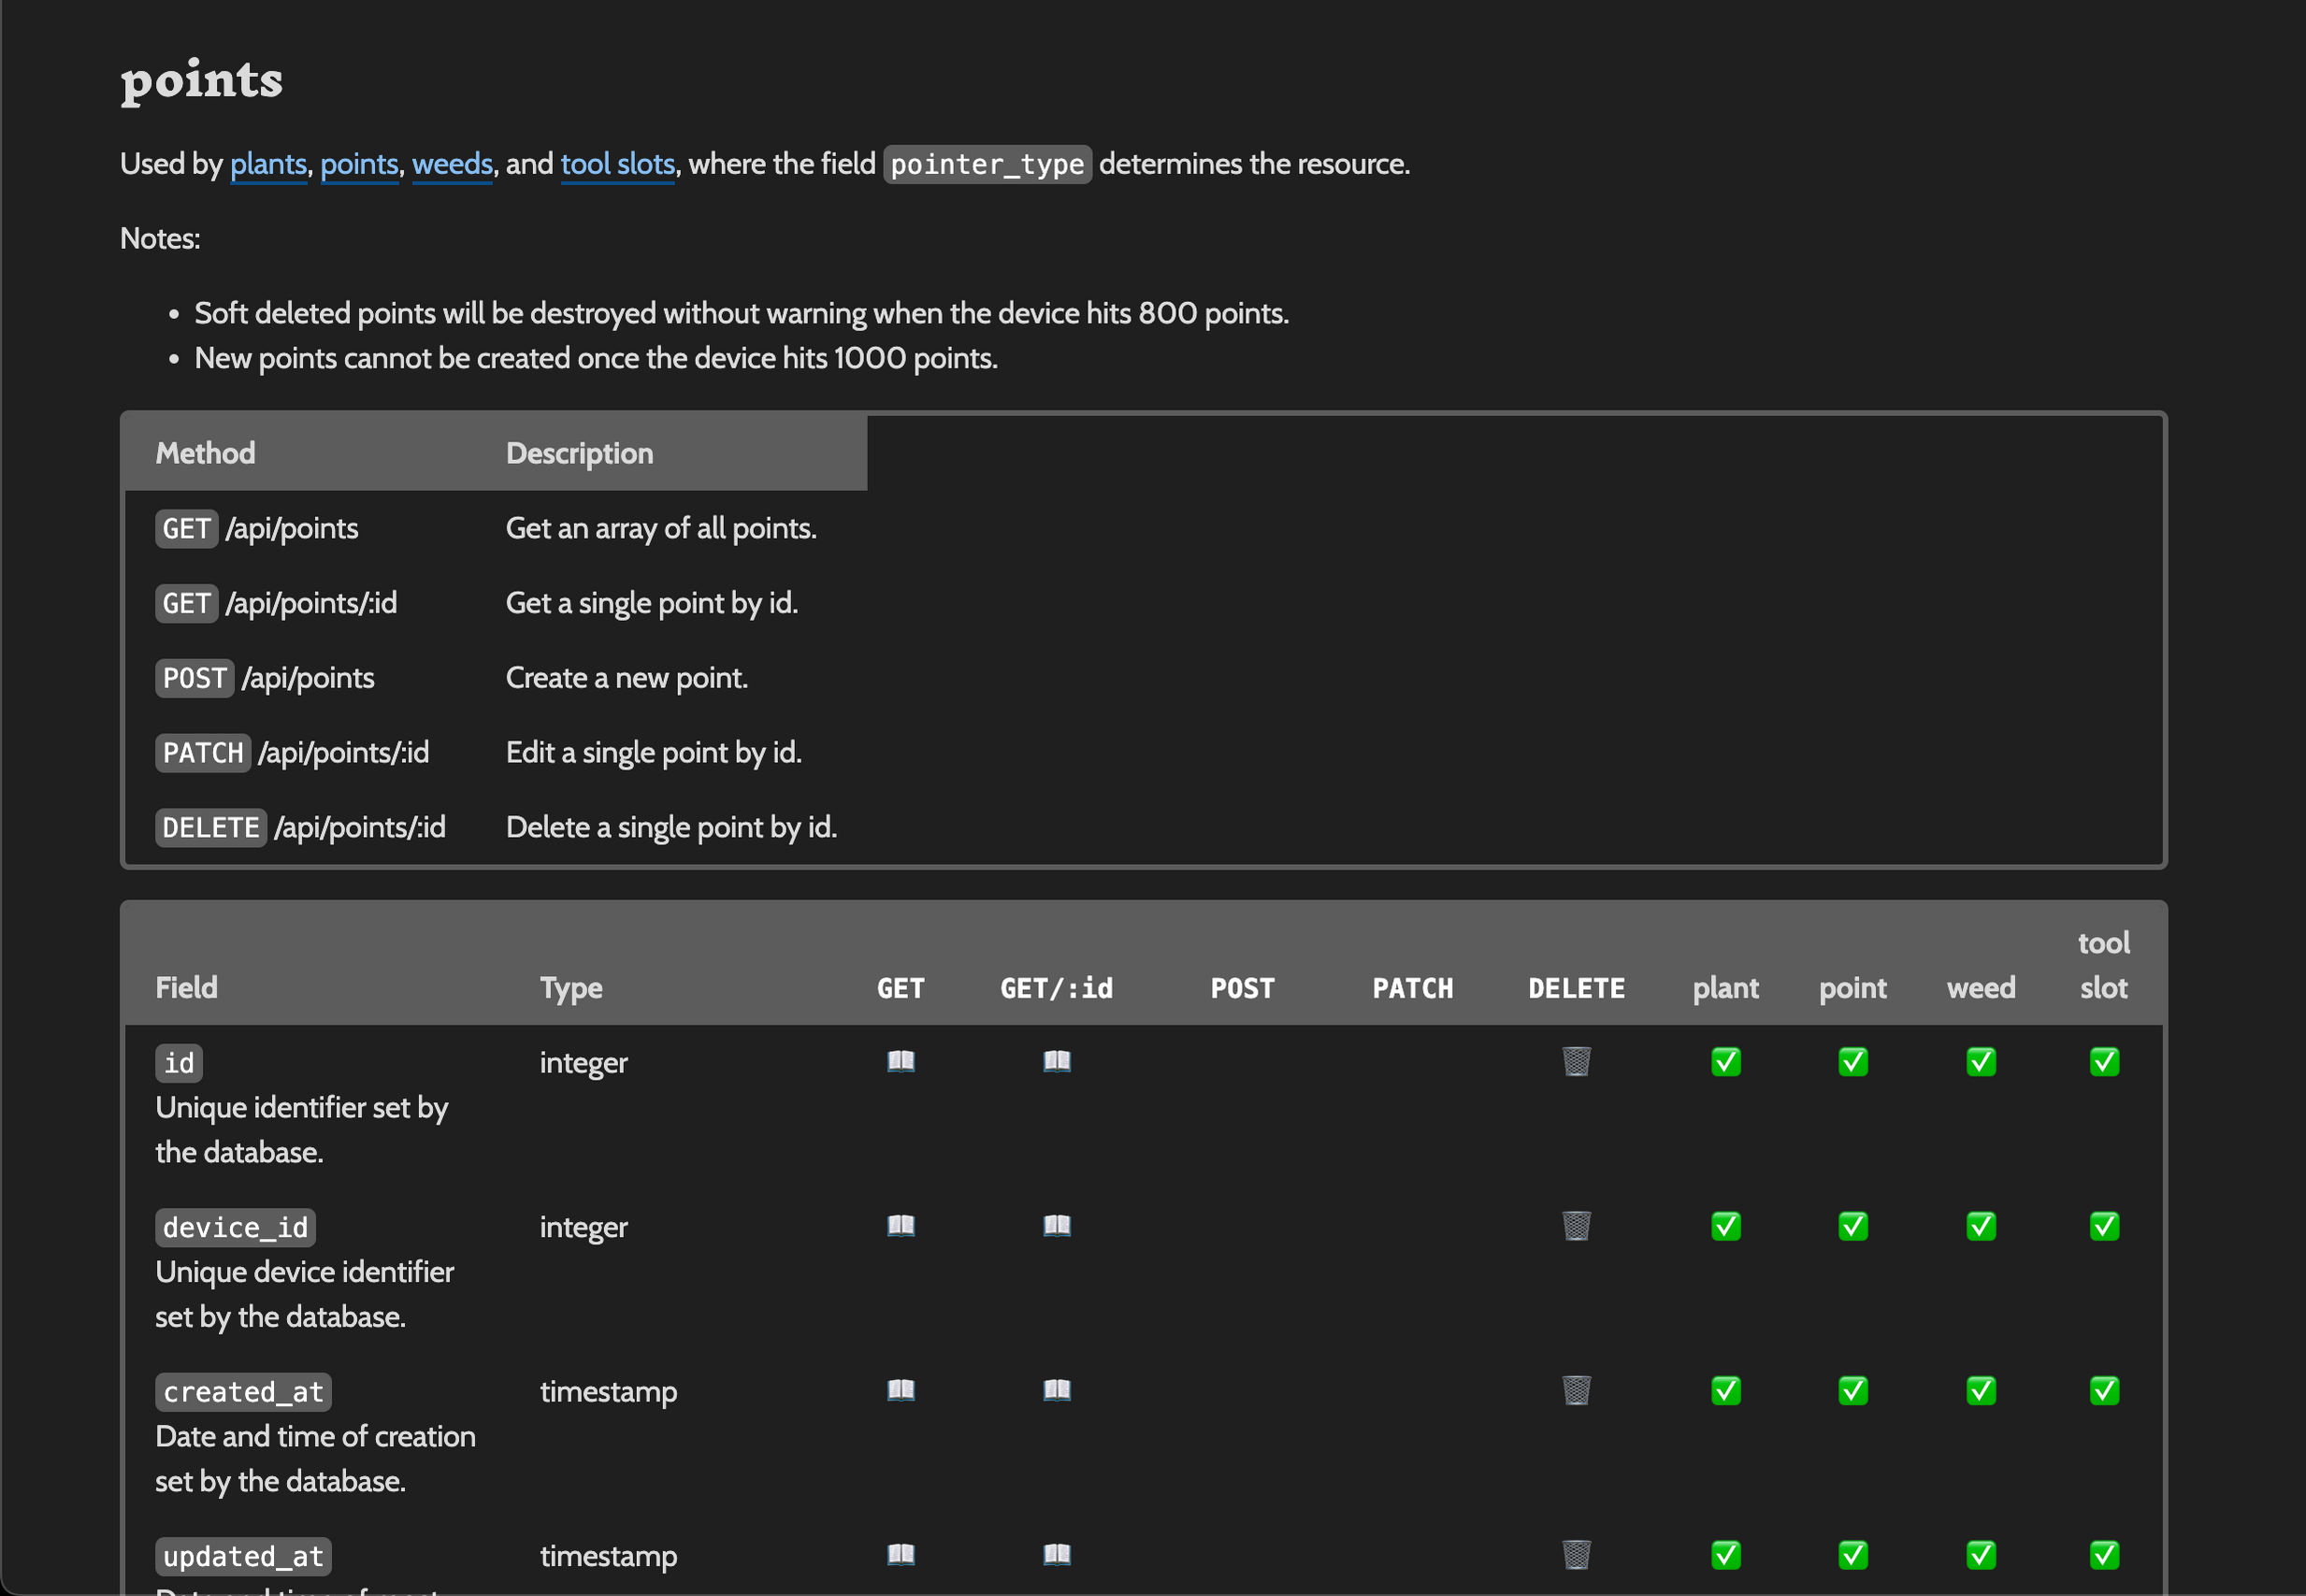
Task: Click the device_id field name
Action: coord(235,1228)
